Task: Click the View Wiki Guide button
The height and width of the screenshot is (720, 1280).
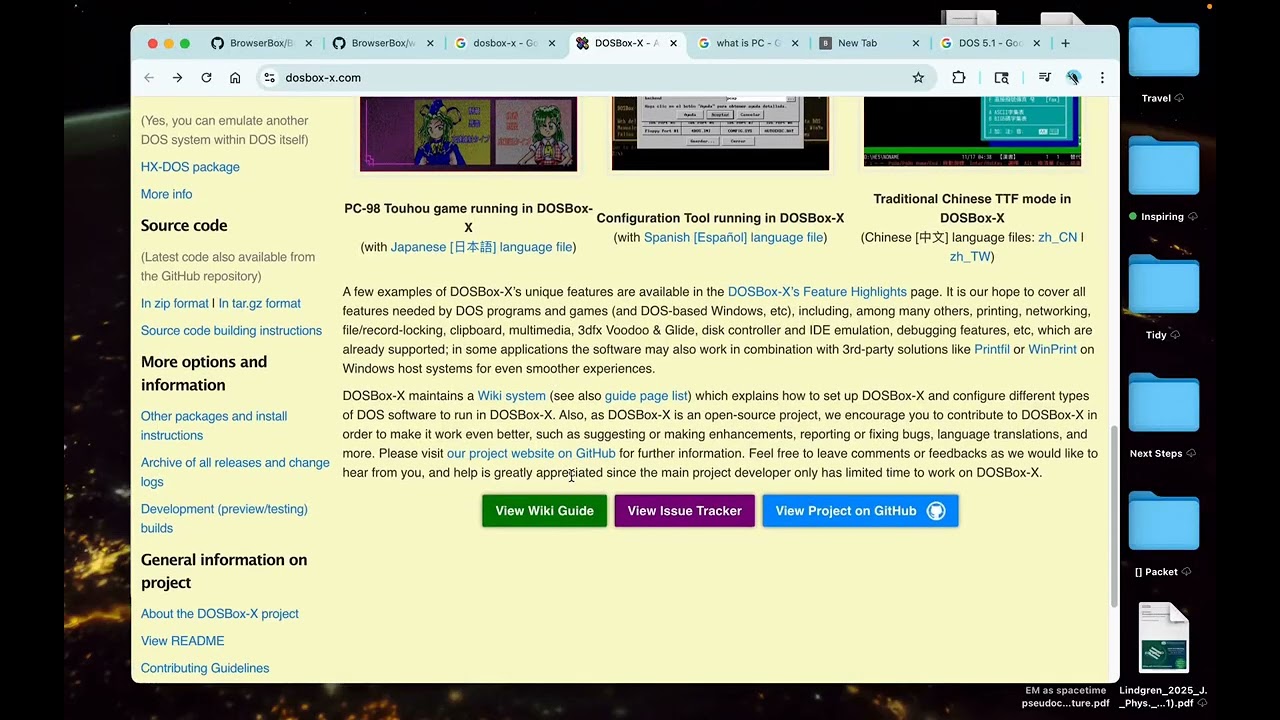Action: pos(544,511)
